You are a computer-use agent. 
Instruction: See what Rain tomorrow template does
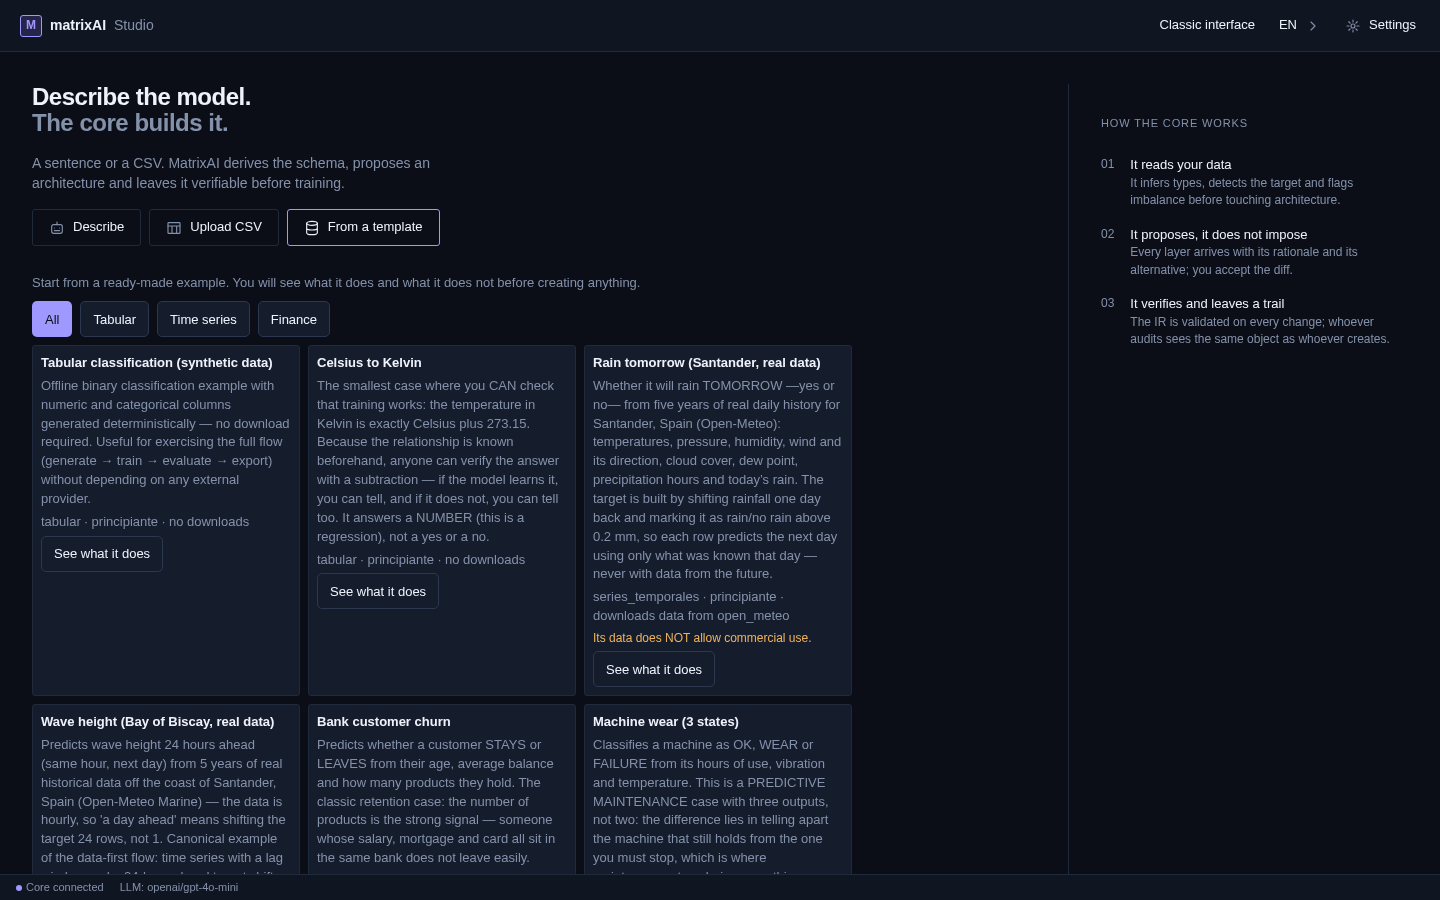[x=654, y=670]
